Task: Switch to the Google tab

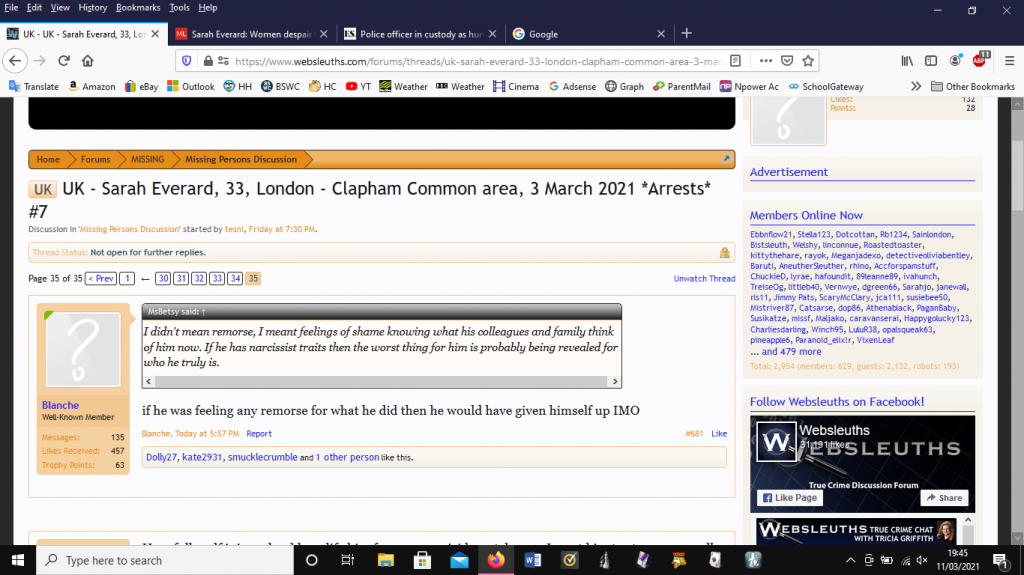Action: [585, 33]
